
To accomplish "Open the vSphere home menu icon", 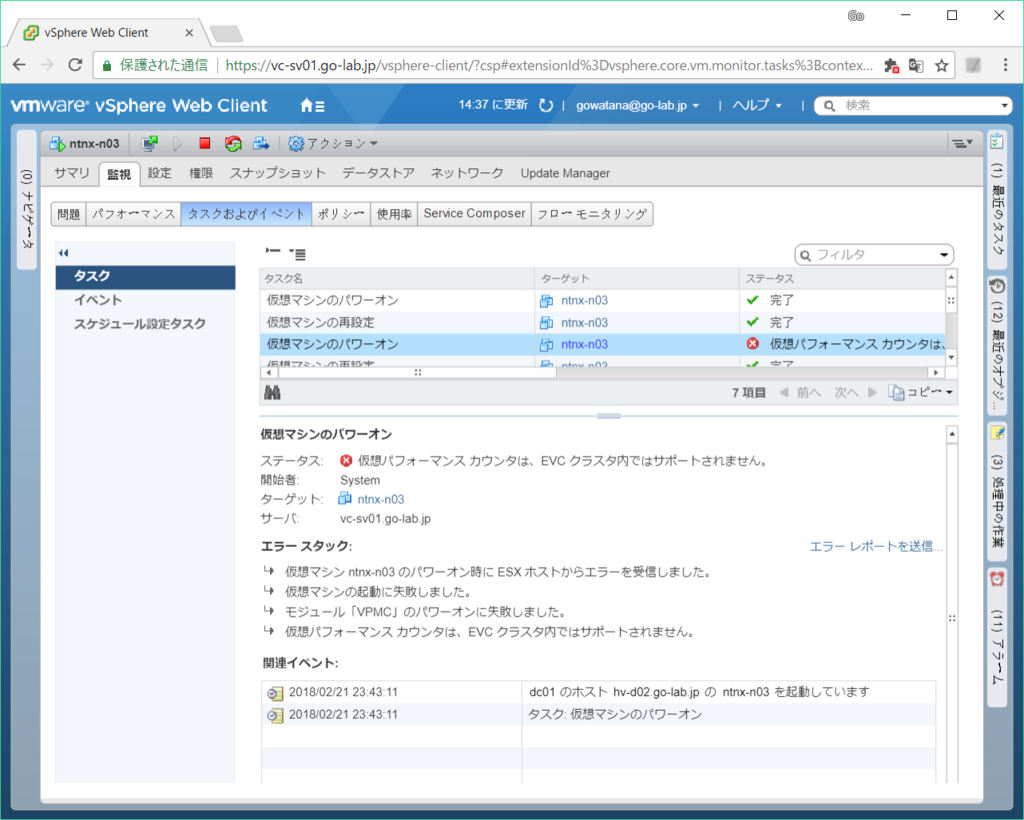I will click(312, 105).
